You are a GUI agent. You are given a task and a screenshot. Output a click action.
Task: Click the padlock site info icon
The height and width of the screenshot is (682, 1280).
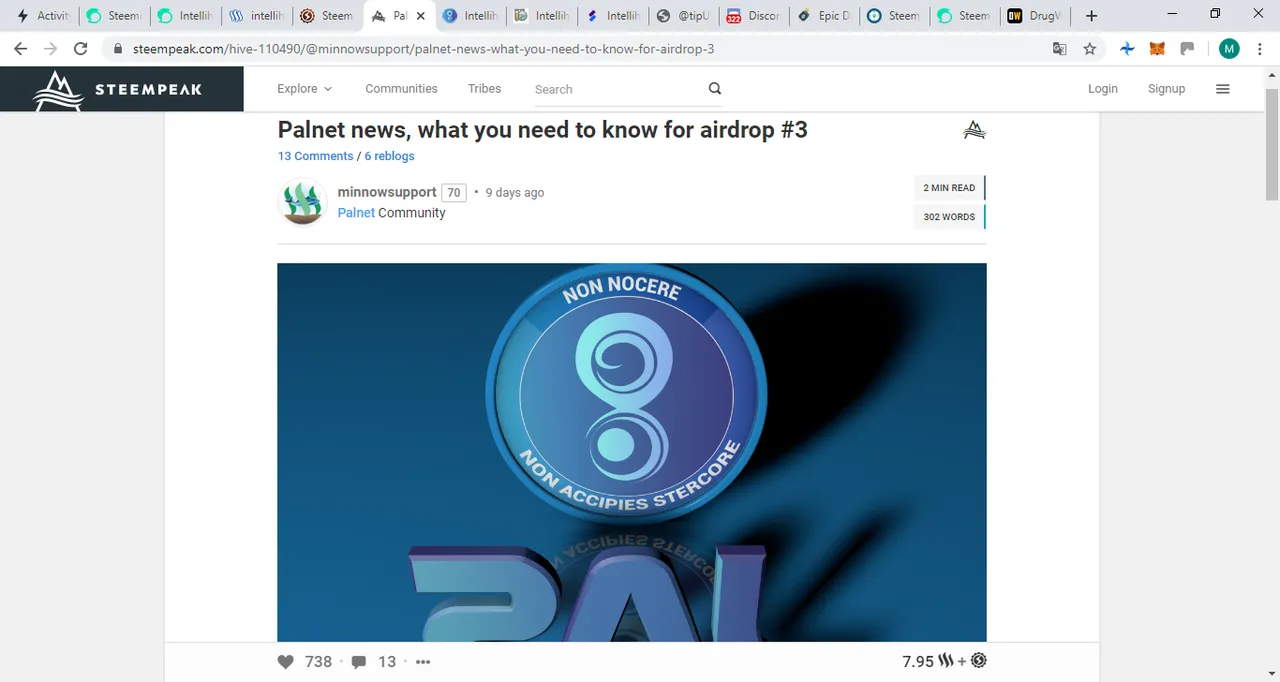[x=118, y=48]
